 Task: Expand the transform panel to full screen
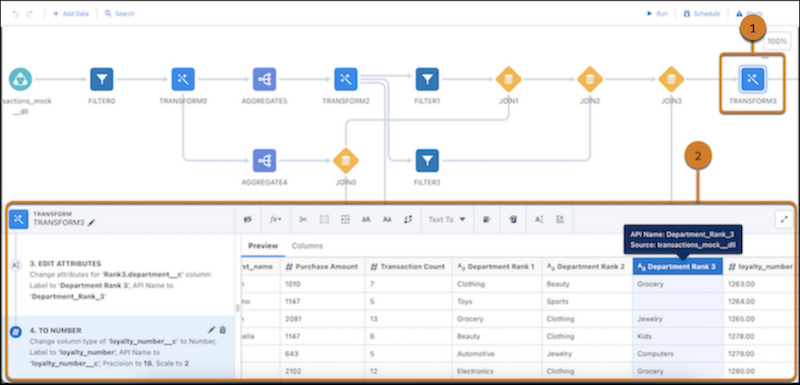784,219
